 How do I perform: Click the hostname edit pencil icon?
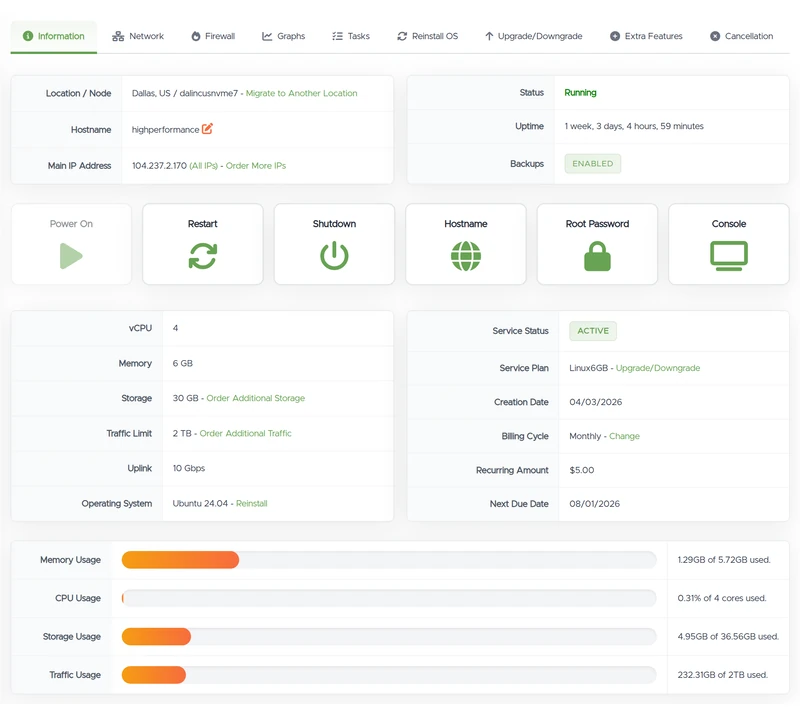point(207,129)
